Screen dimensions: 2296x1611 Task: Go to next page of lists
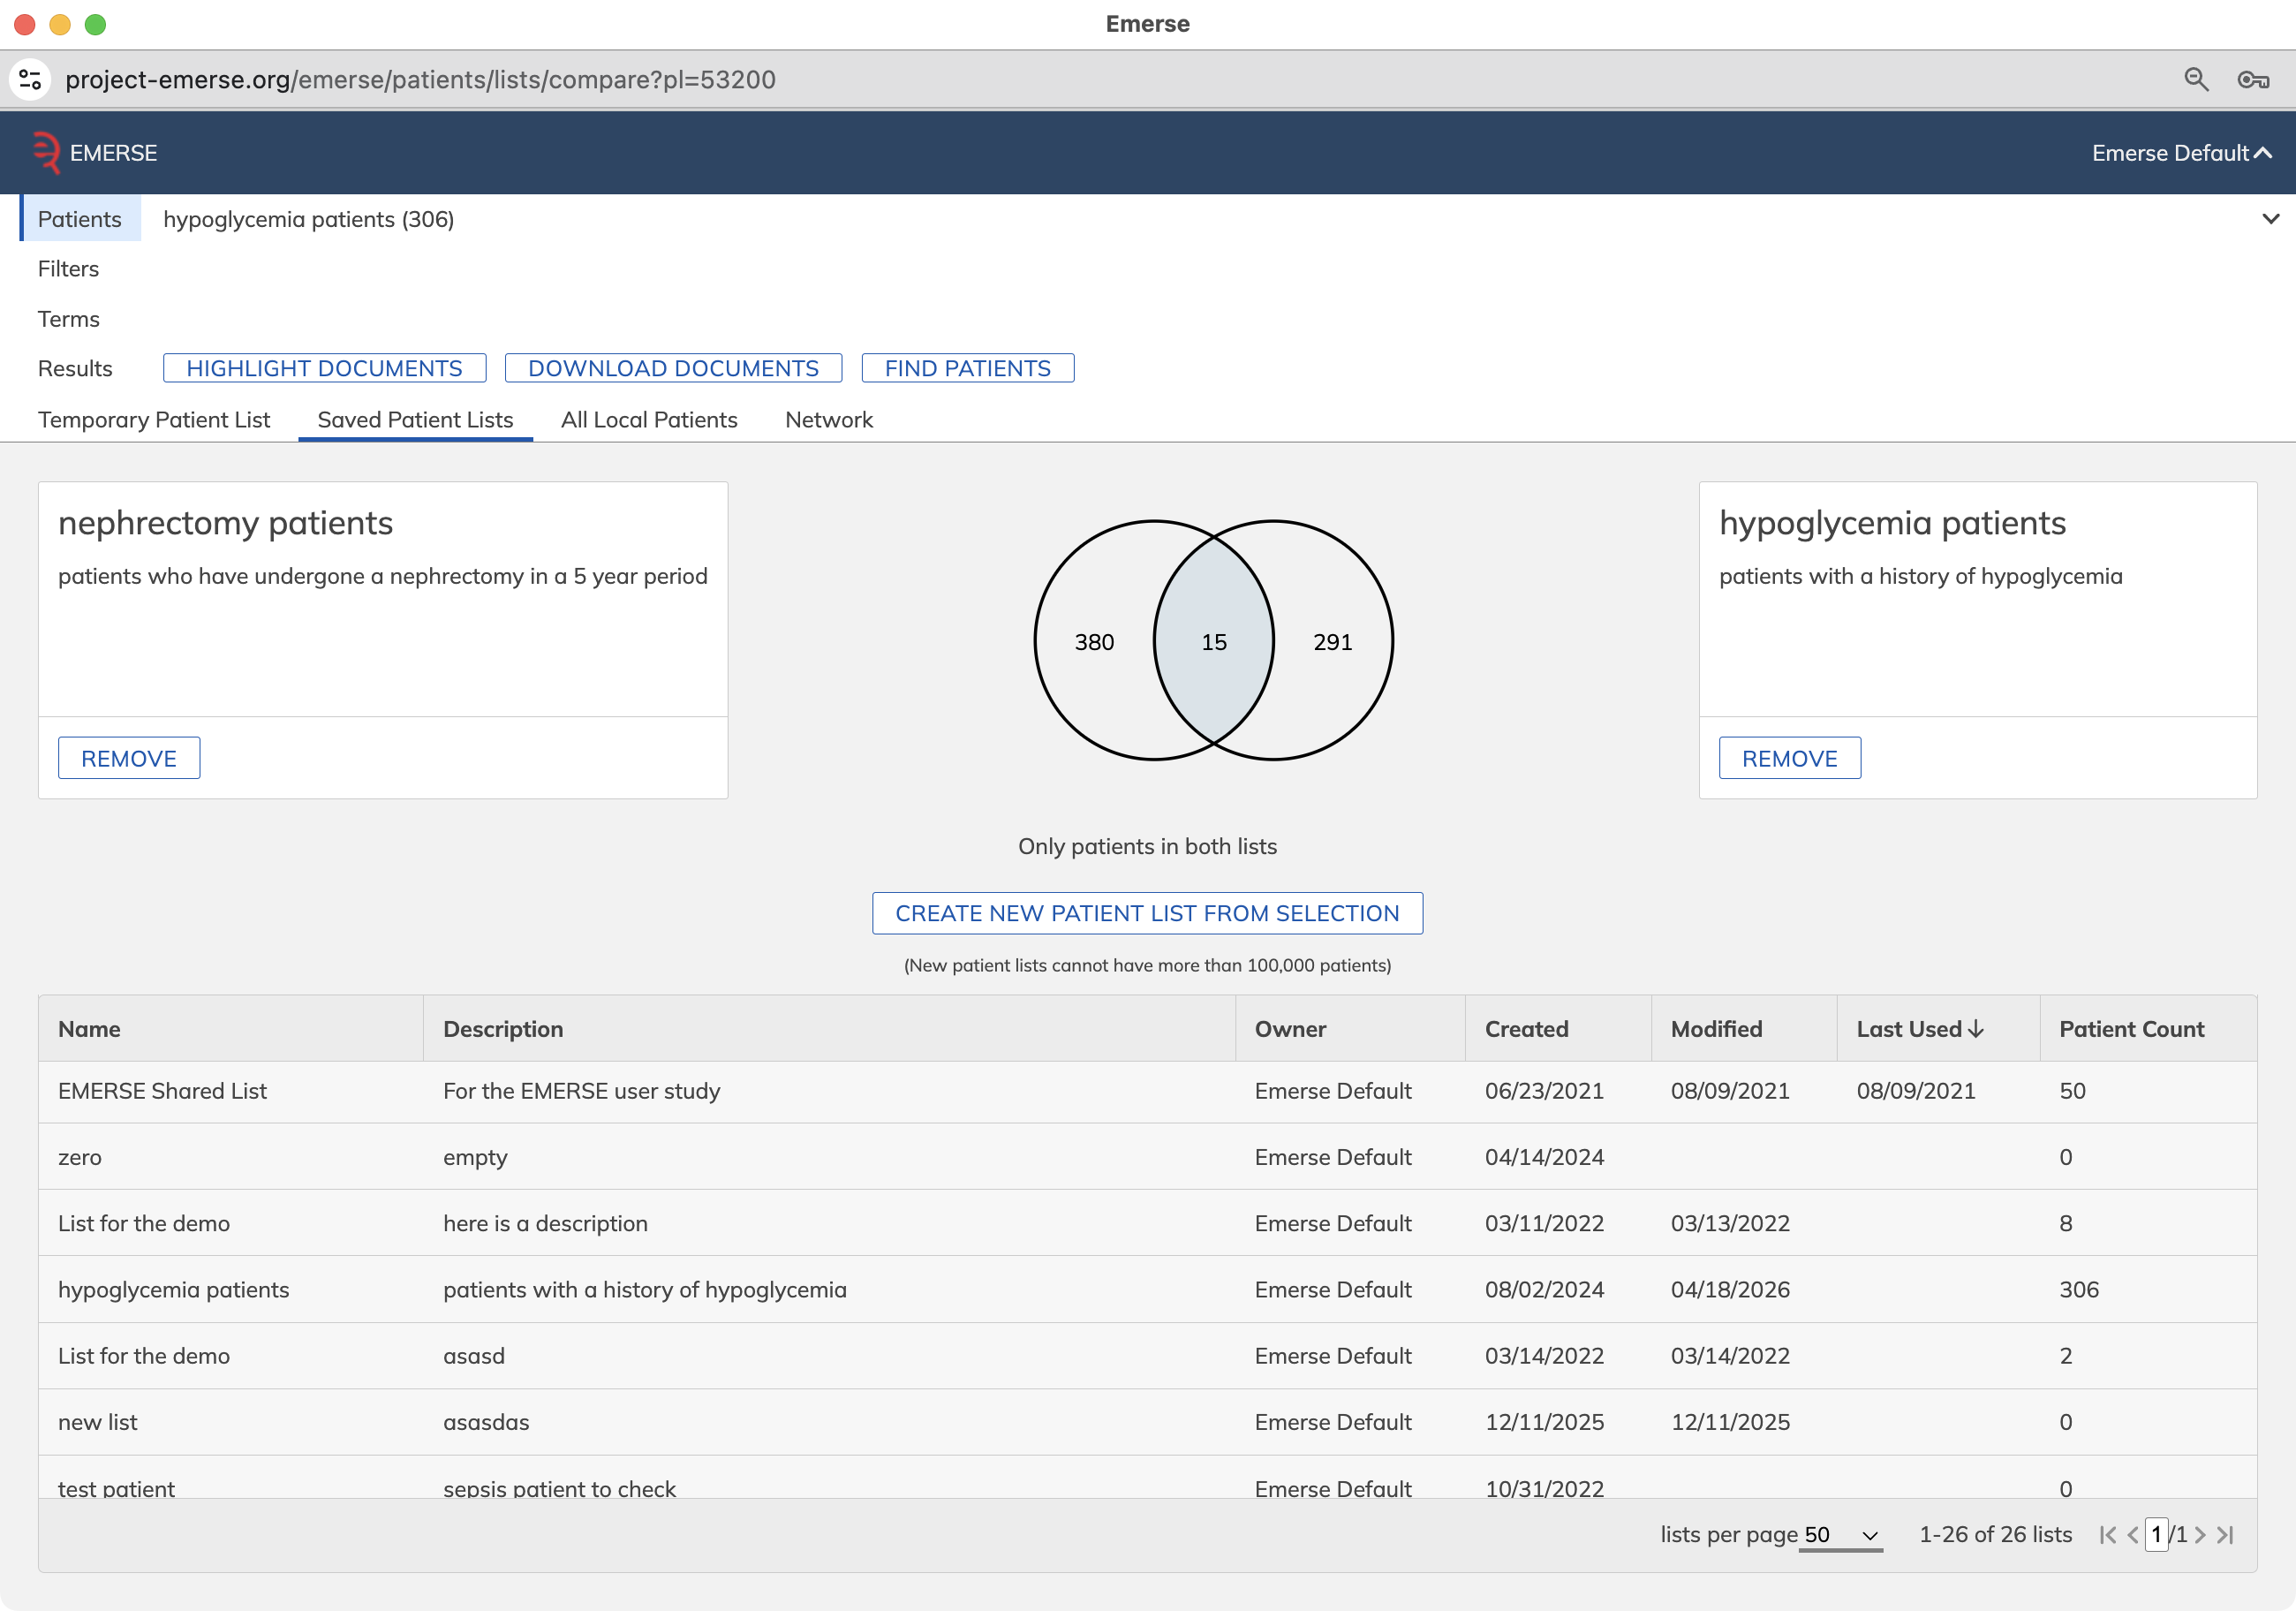point(2200,1534)
